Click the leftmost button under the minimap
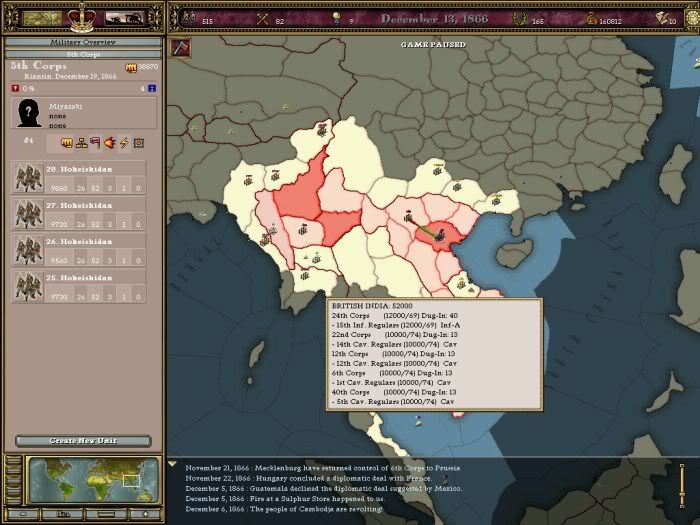Viewport: 700px width, 525px height. click(23, 514)
